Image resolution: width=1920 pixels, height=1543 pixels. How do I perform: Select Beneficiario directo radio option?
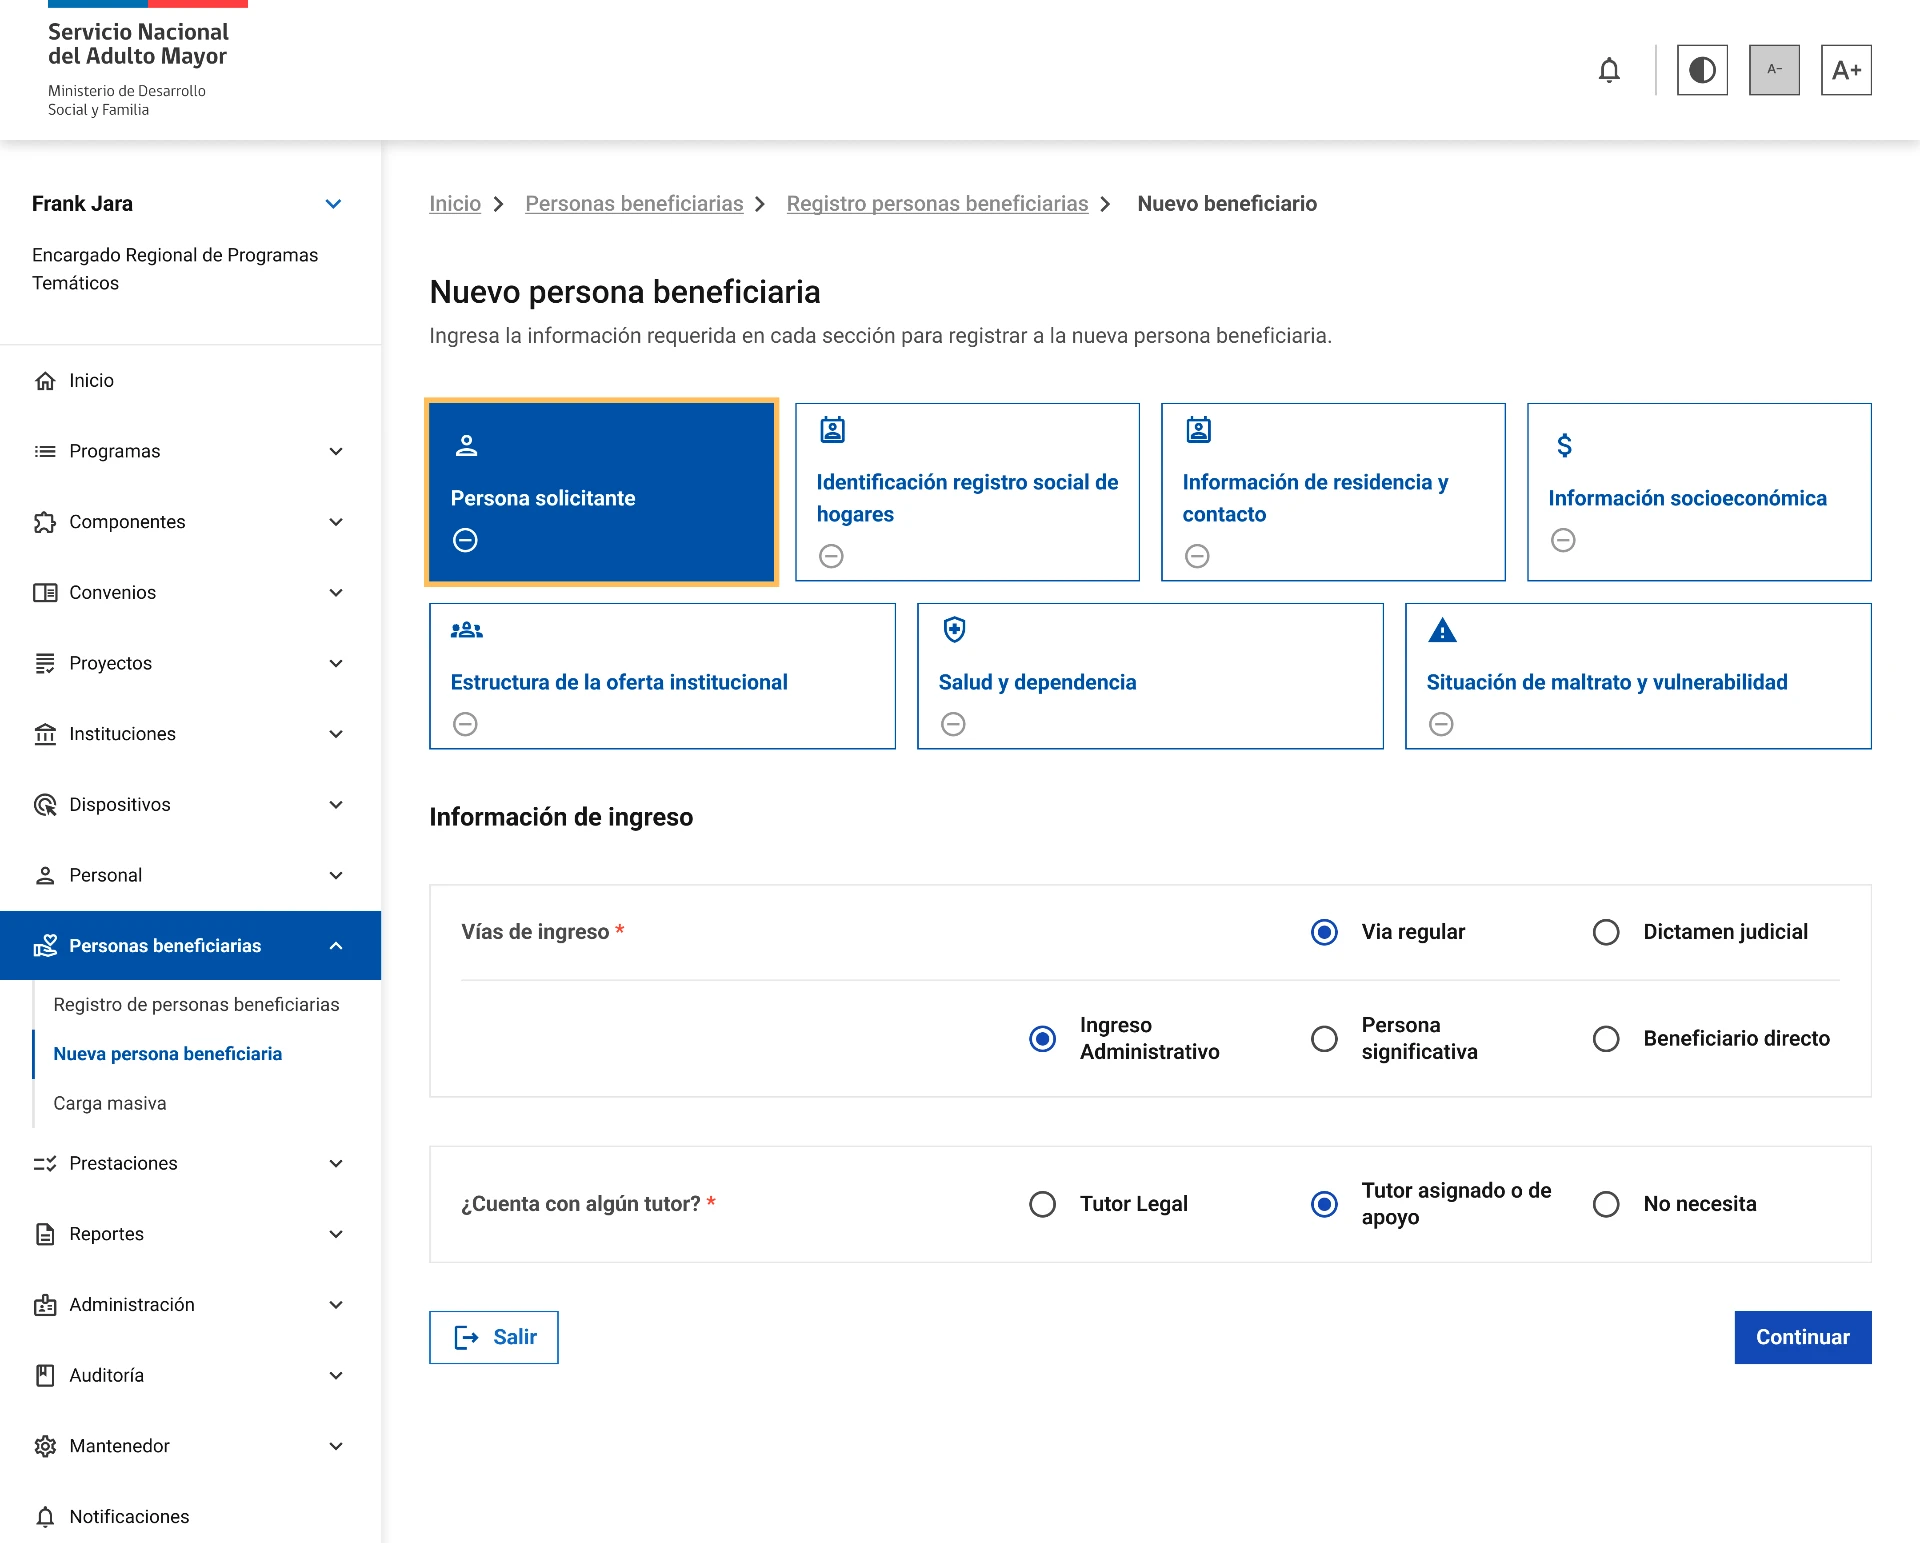click(1606, 1039)
